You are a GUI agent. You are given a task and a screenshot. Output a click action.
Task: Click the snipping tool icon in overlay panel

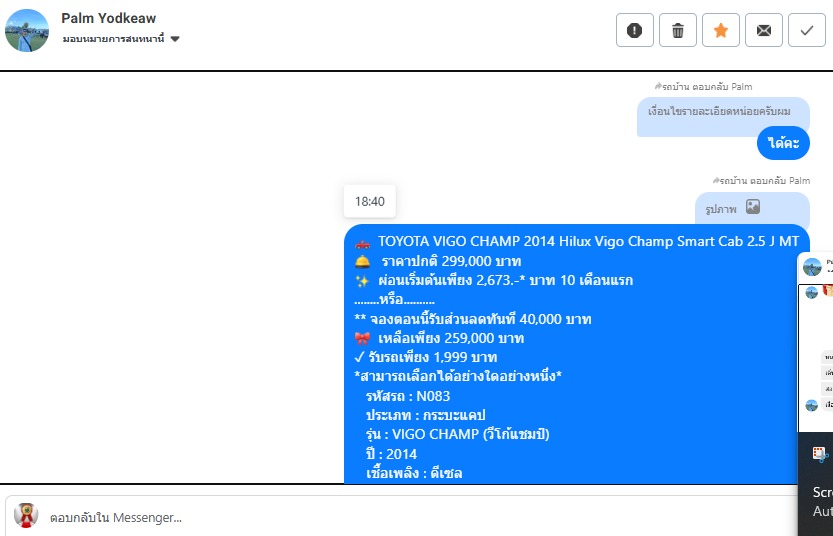(x=820, y=454)
